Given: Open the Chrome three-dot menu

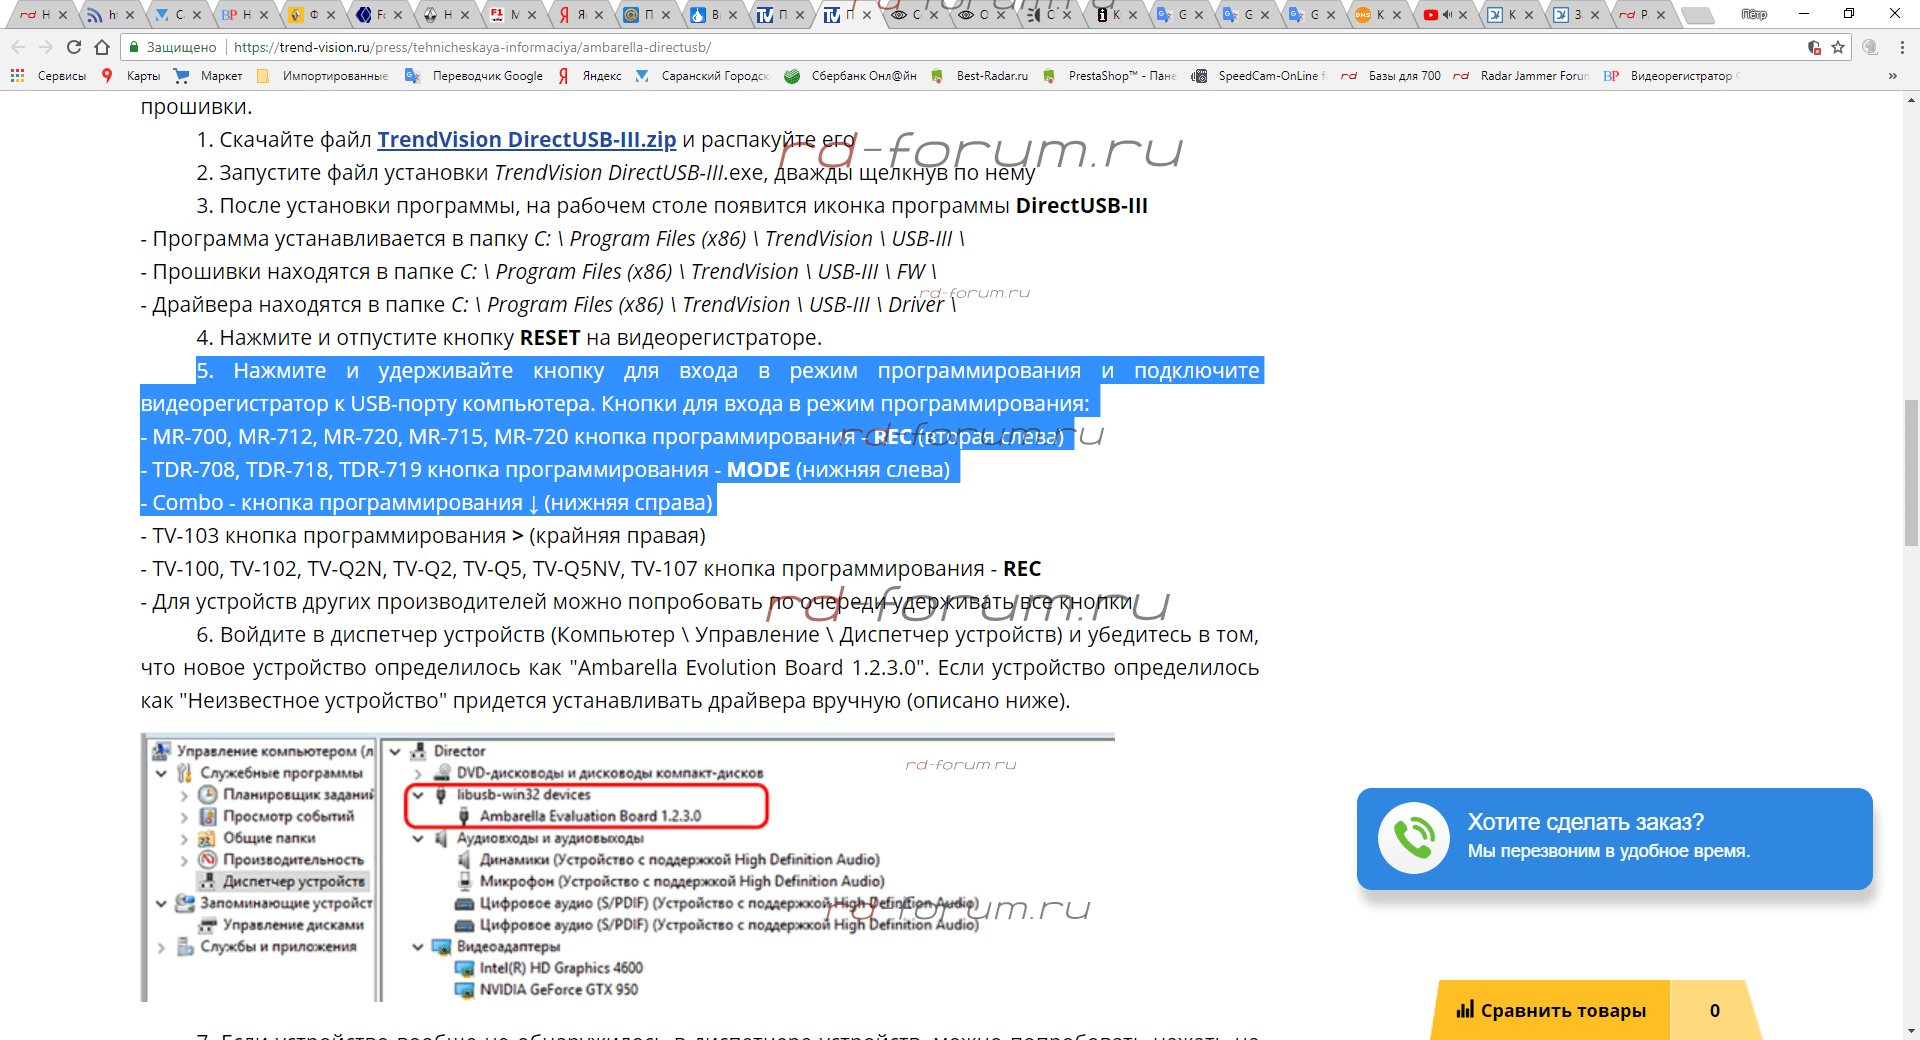Looking at the screenshot, I should pos(1902,47).
